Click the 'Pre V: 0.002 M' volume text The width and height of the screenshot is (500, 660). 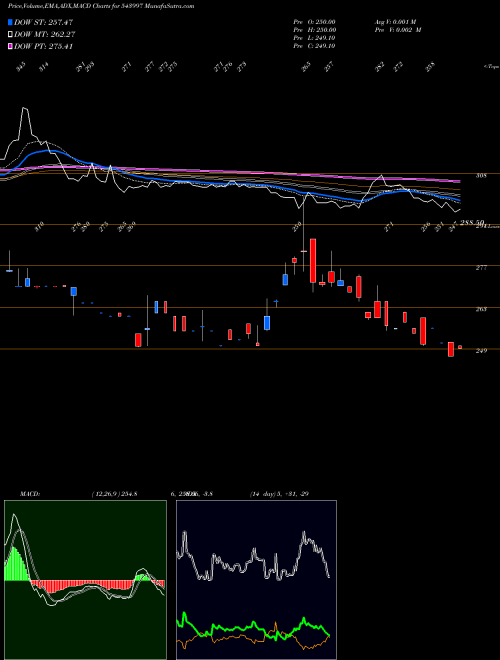pyautogui.click(x=398, y=30)
